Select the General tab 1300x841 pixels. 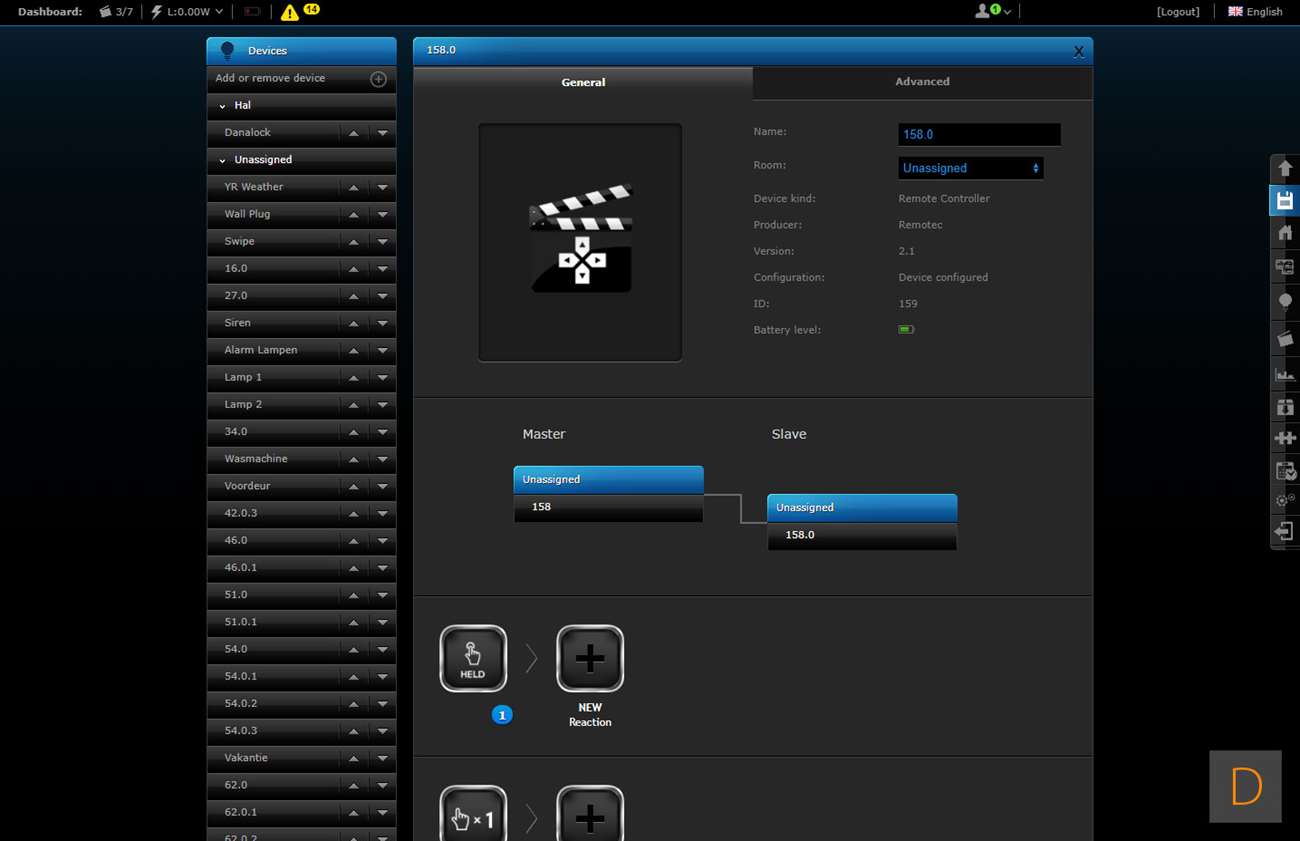(x=583, y=82)
